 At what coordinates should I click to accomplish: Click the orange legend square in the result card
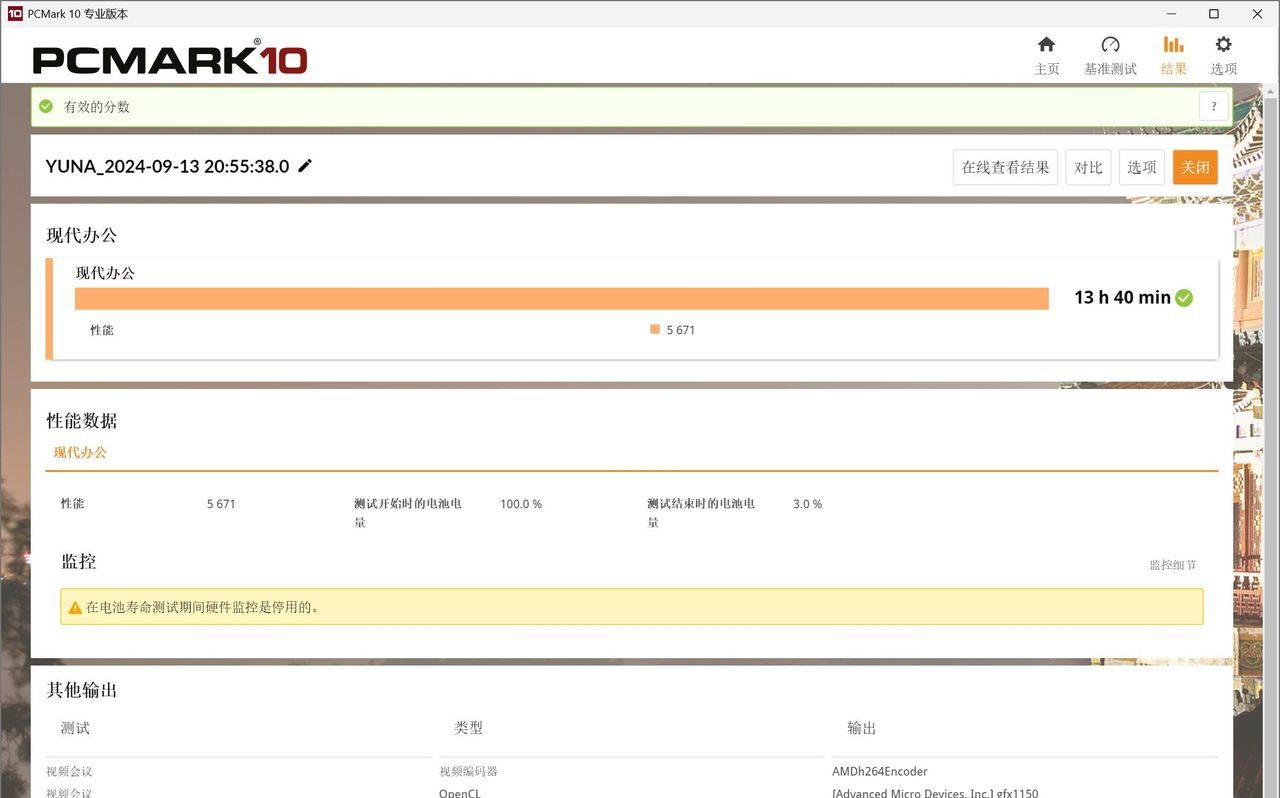[x=655, y=329]
